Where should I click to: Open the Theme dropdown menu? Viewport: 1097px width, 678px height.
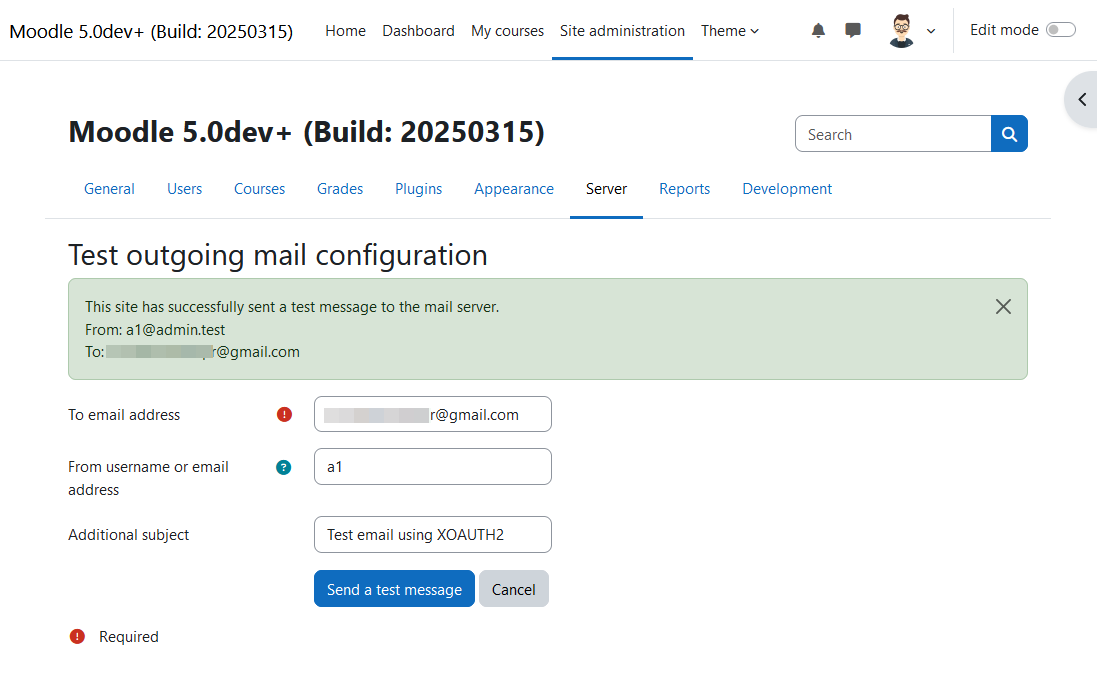730,31
